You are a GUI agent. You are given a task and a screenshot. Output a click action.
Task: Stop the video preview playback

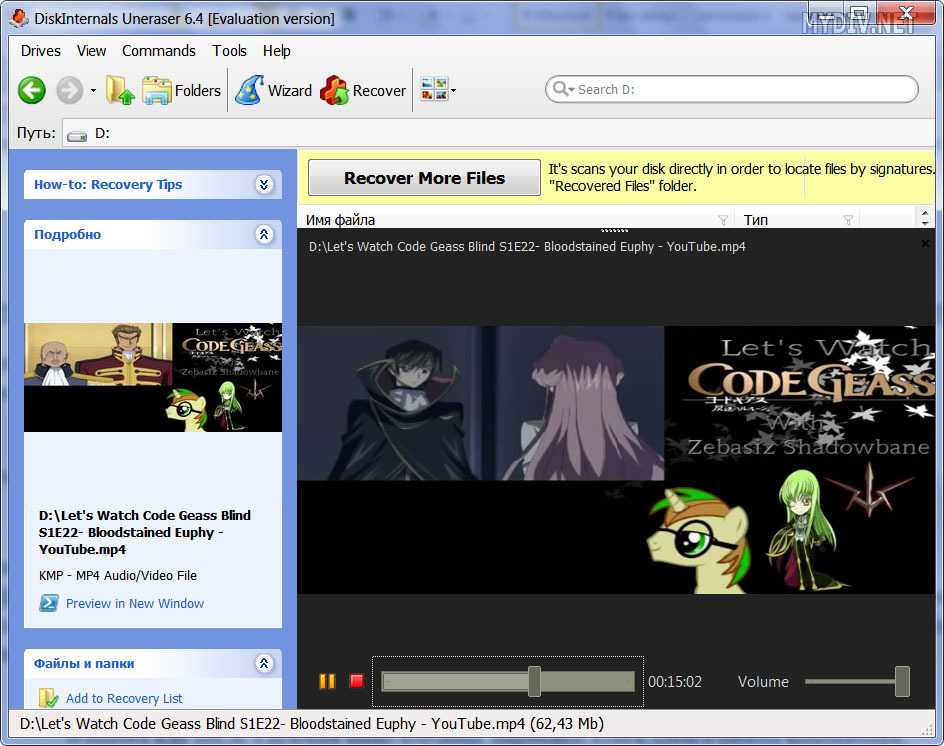tap(356, 681)
